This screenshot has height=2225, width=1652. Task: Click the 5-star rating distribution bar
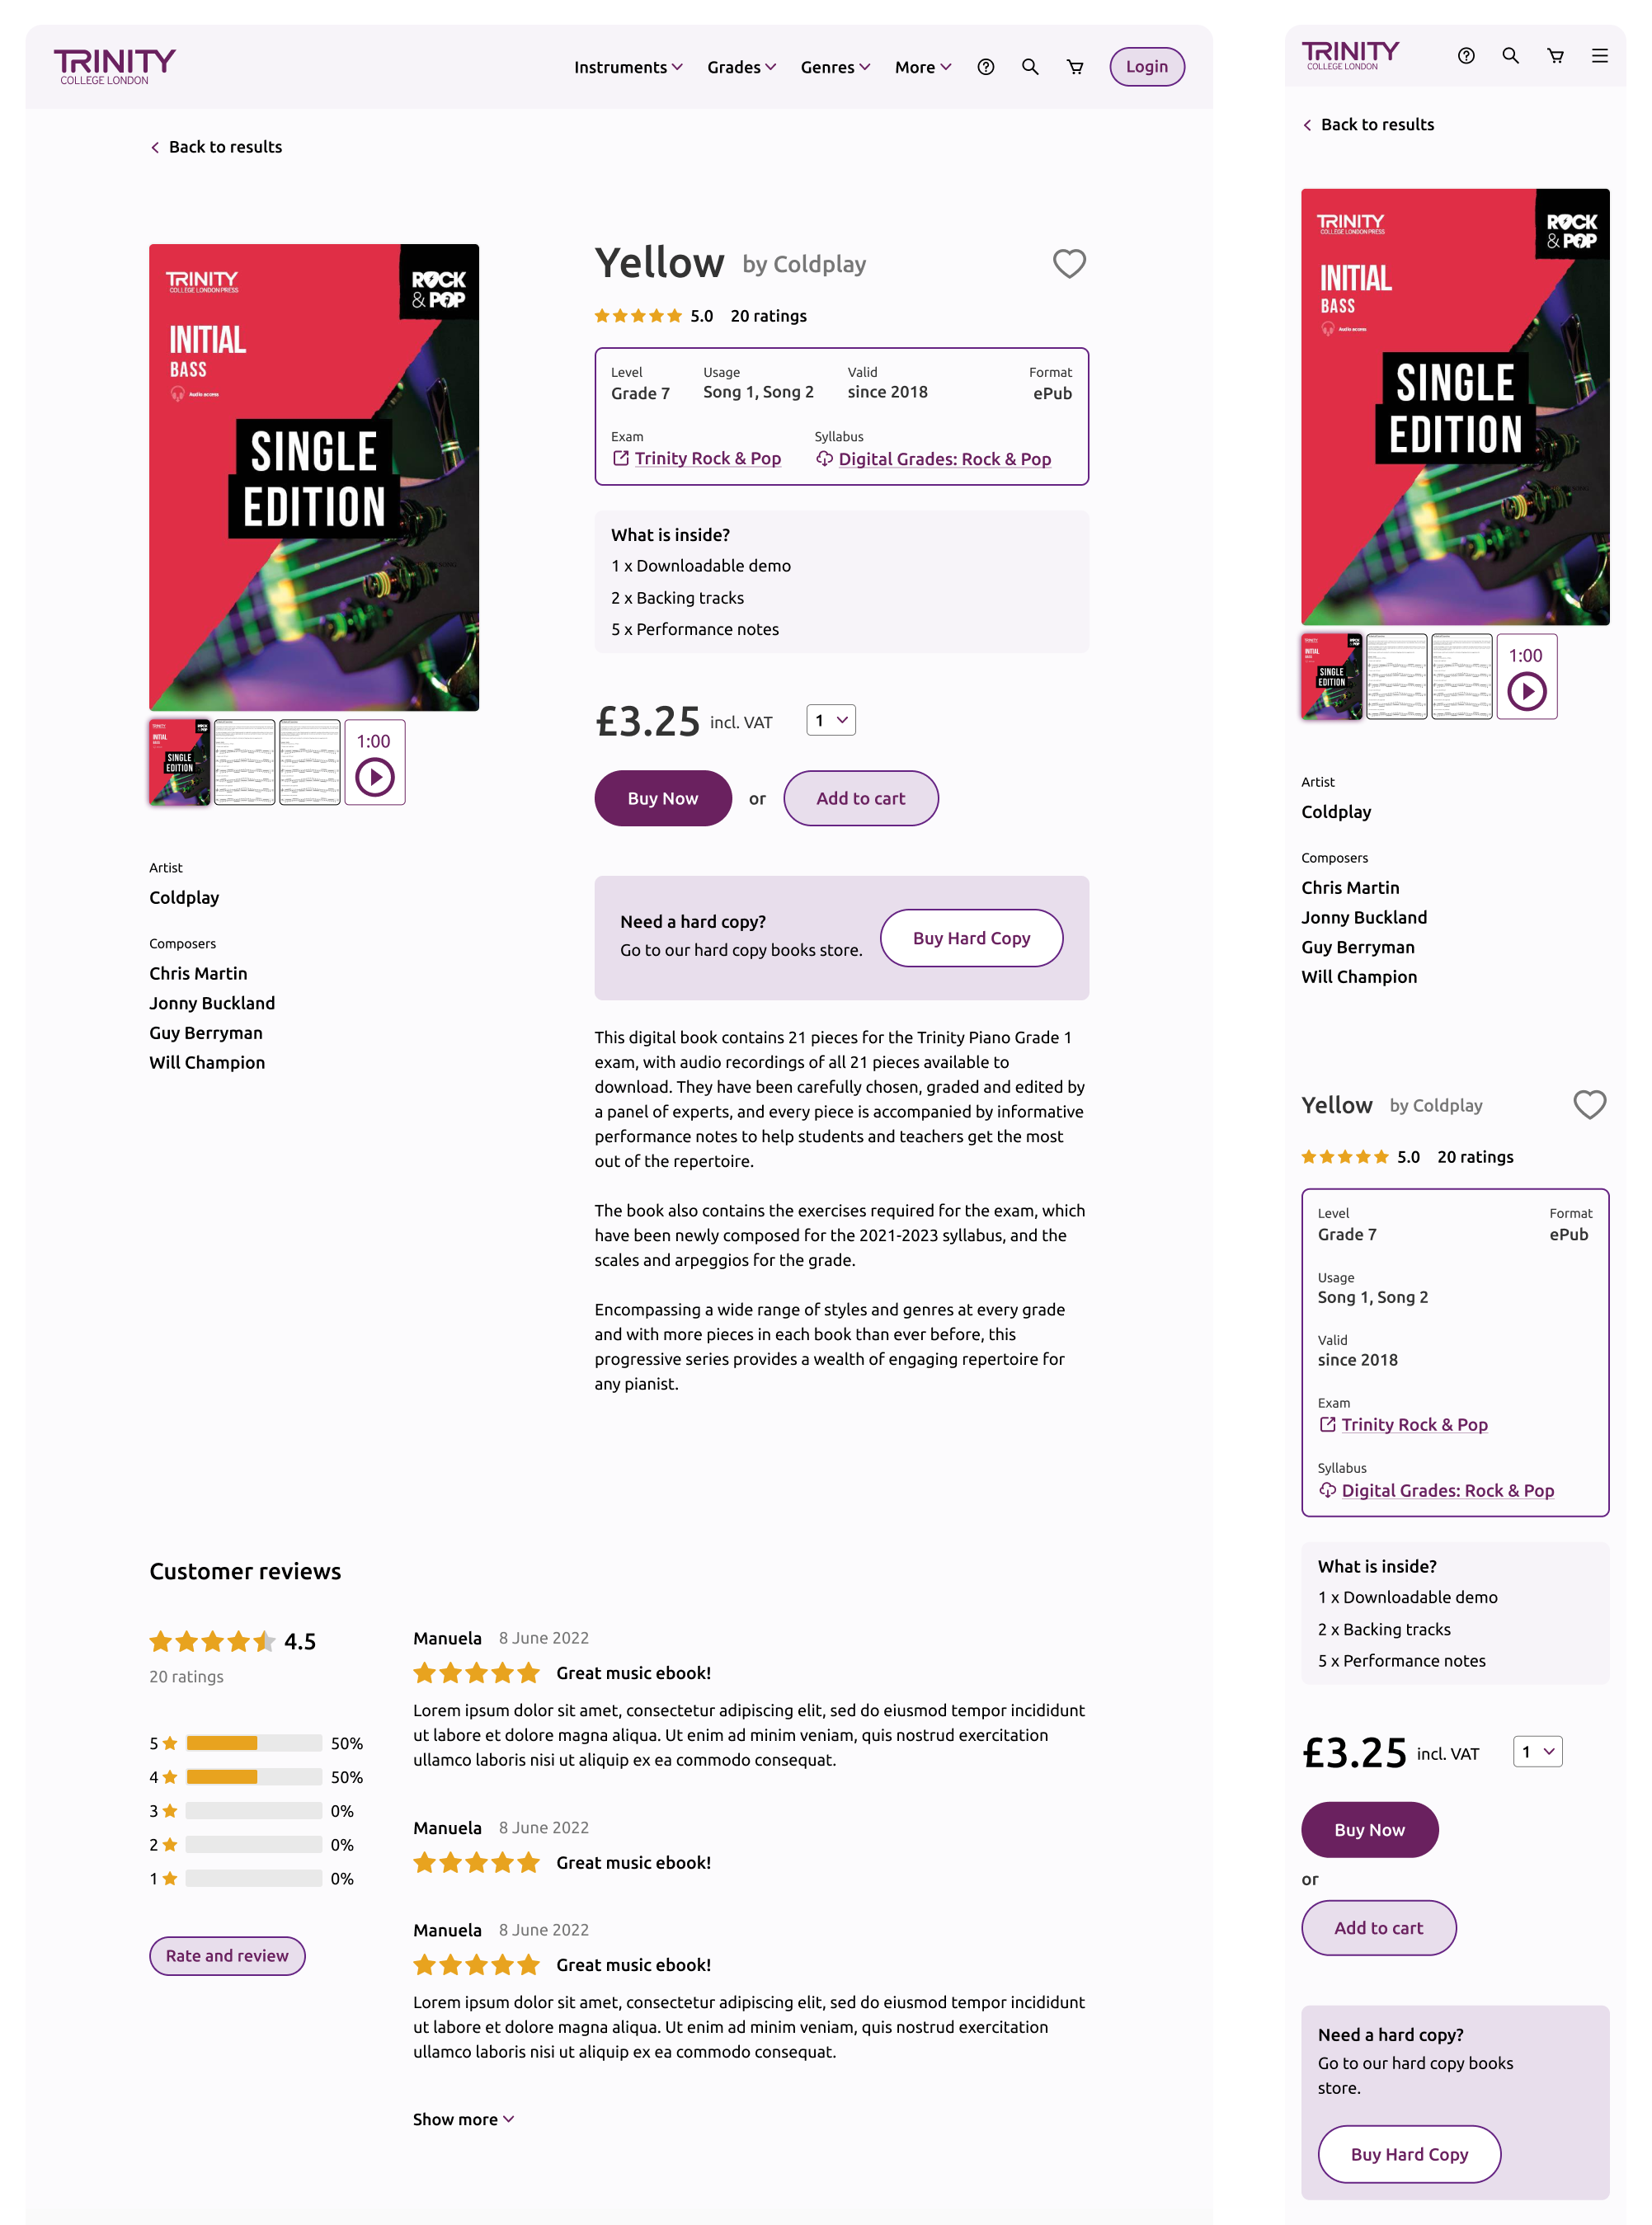tap(254, 1743)
